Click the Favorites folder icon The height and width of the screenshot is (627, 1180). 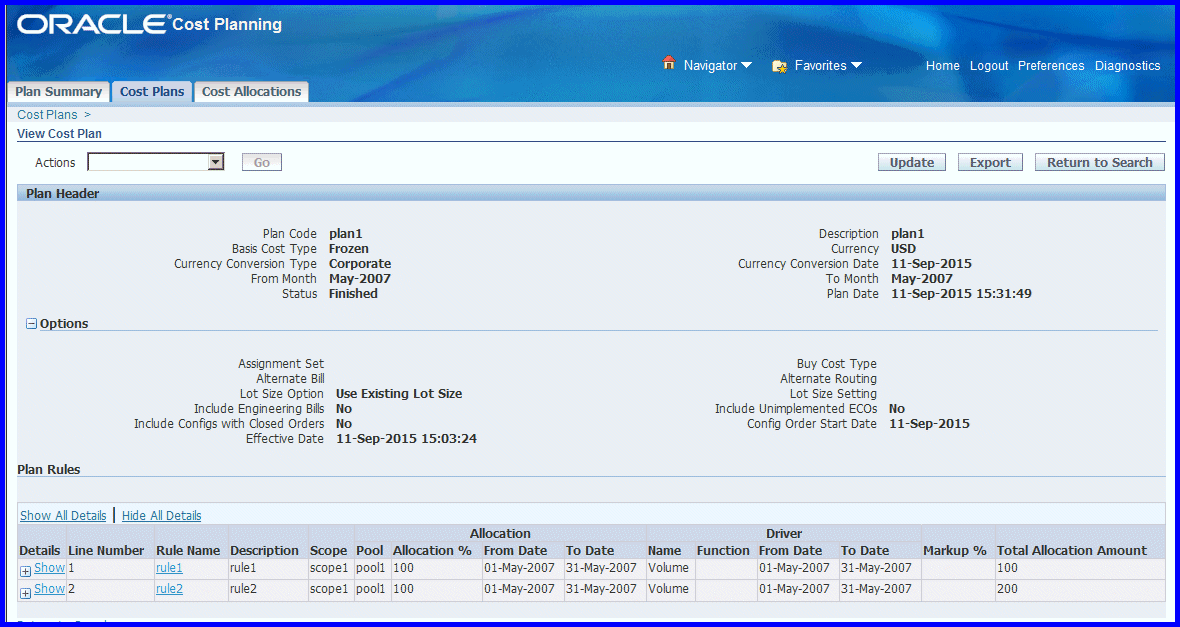tap(780, 65)
